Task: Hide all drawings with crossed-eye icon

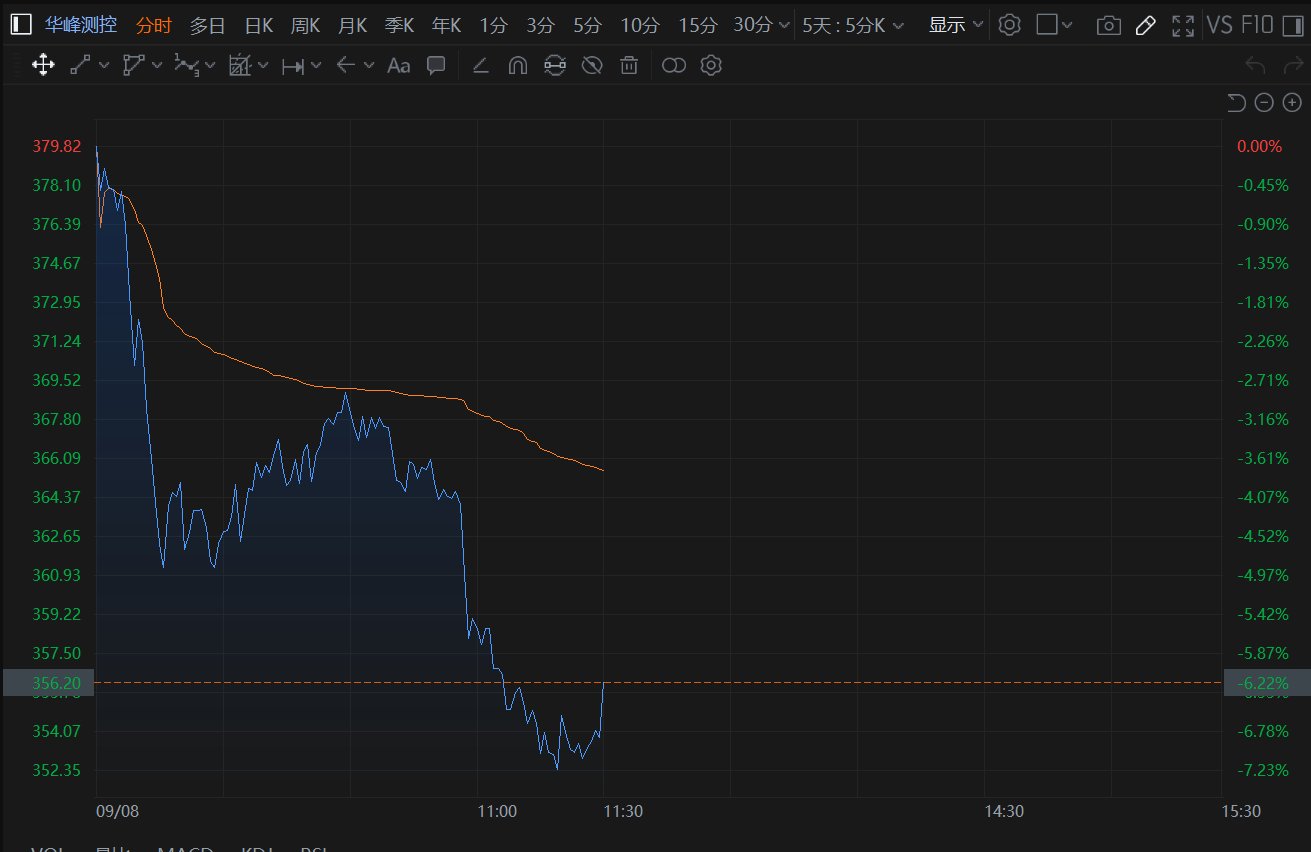Action: click(x=592, y=66)
